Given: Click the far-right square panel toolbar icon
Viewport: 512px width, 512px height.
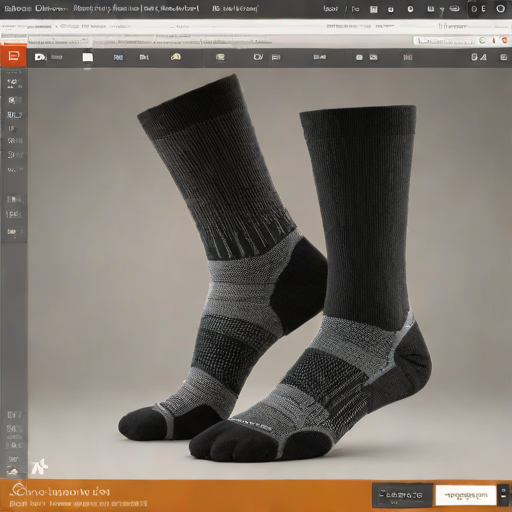Looking at the screenshot, I should (x=503, y=57).
